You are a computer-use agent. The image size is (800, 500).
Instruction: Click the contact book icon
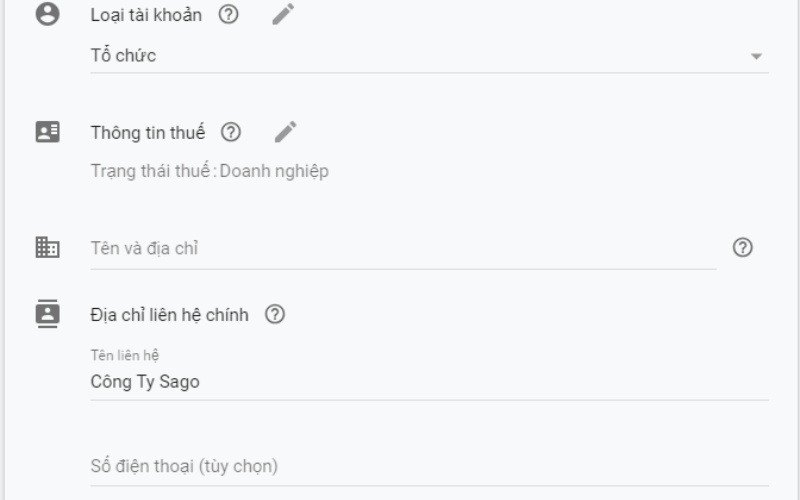[x=47, y=314]
